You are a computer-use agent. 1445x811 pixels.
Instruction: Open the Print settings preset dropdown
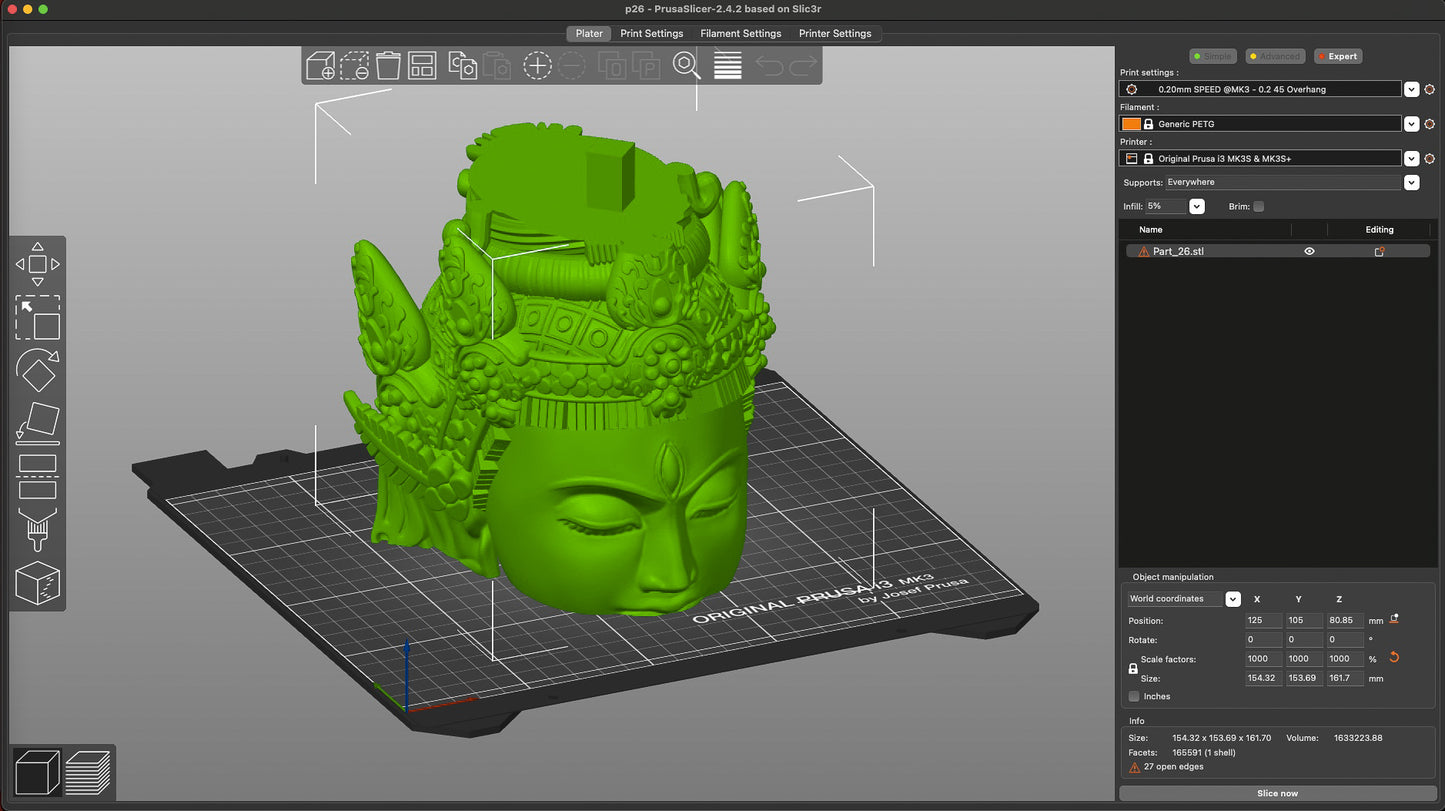click(x=1411, y=89)
